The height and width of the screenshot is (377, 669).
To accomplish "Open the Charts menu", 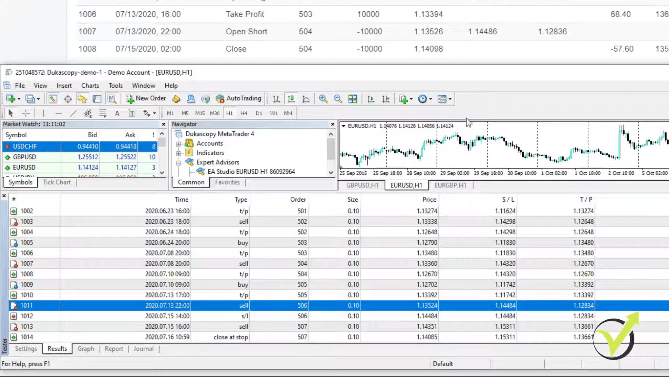I will 90,85.
